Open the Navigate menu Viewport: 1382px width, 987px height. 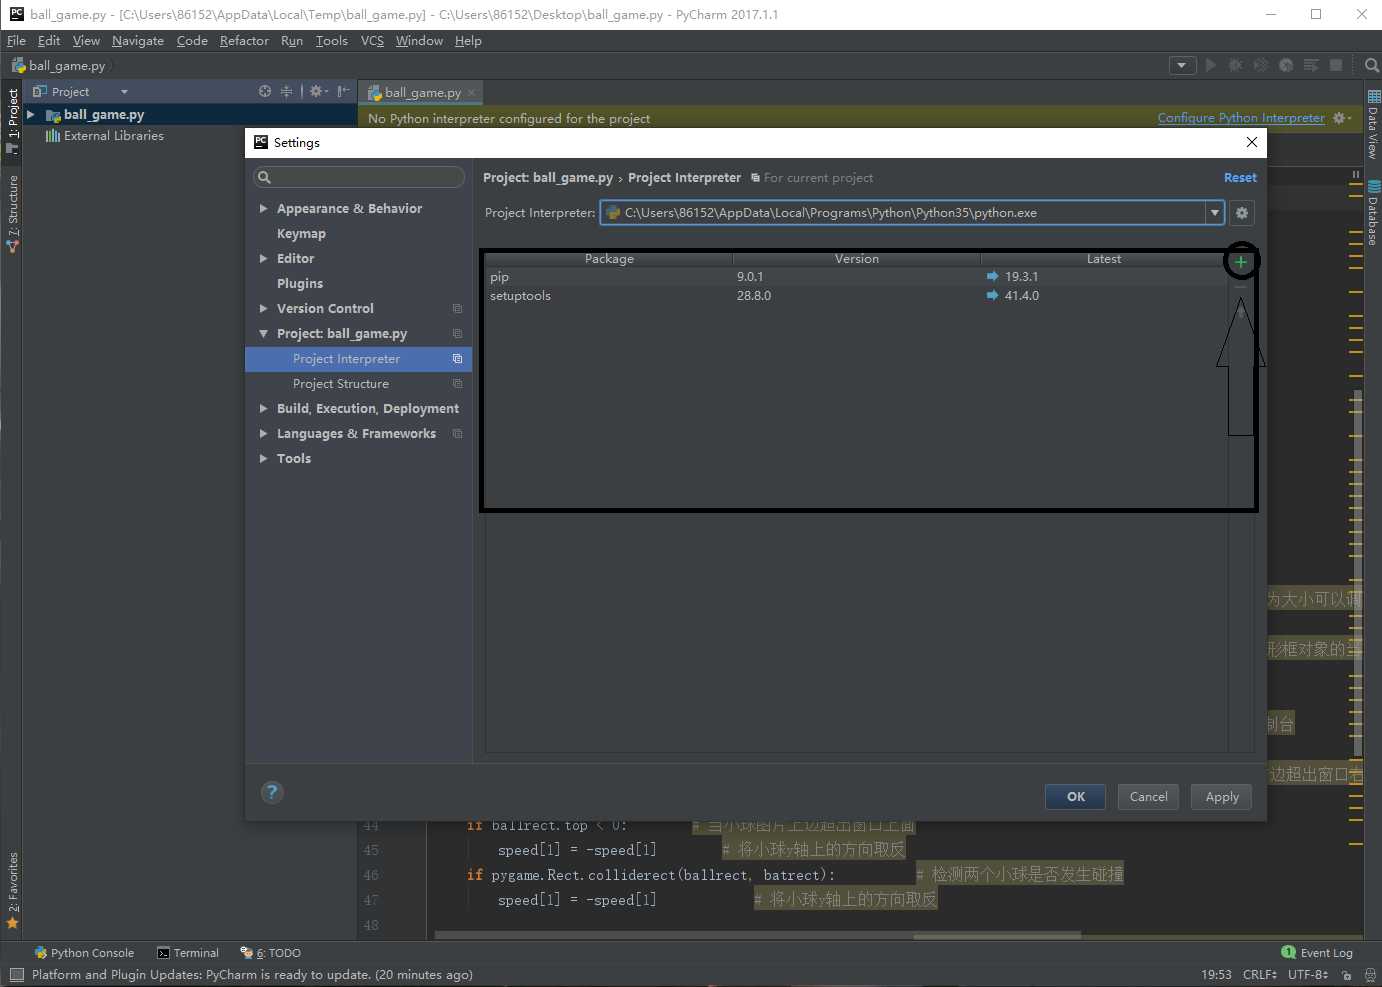pyautogui.click(x=138, y=41)
